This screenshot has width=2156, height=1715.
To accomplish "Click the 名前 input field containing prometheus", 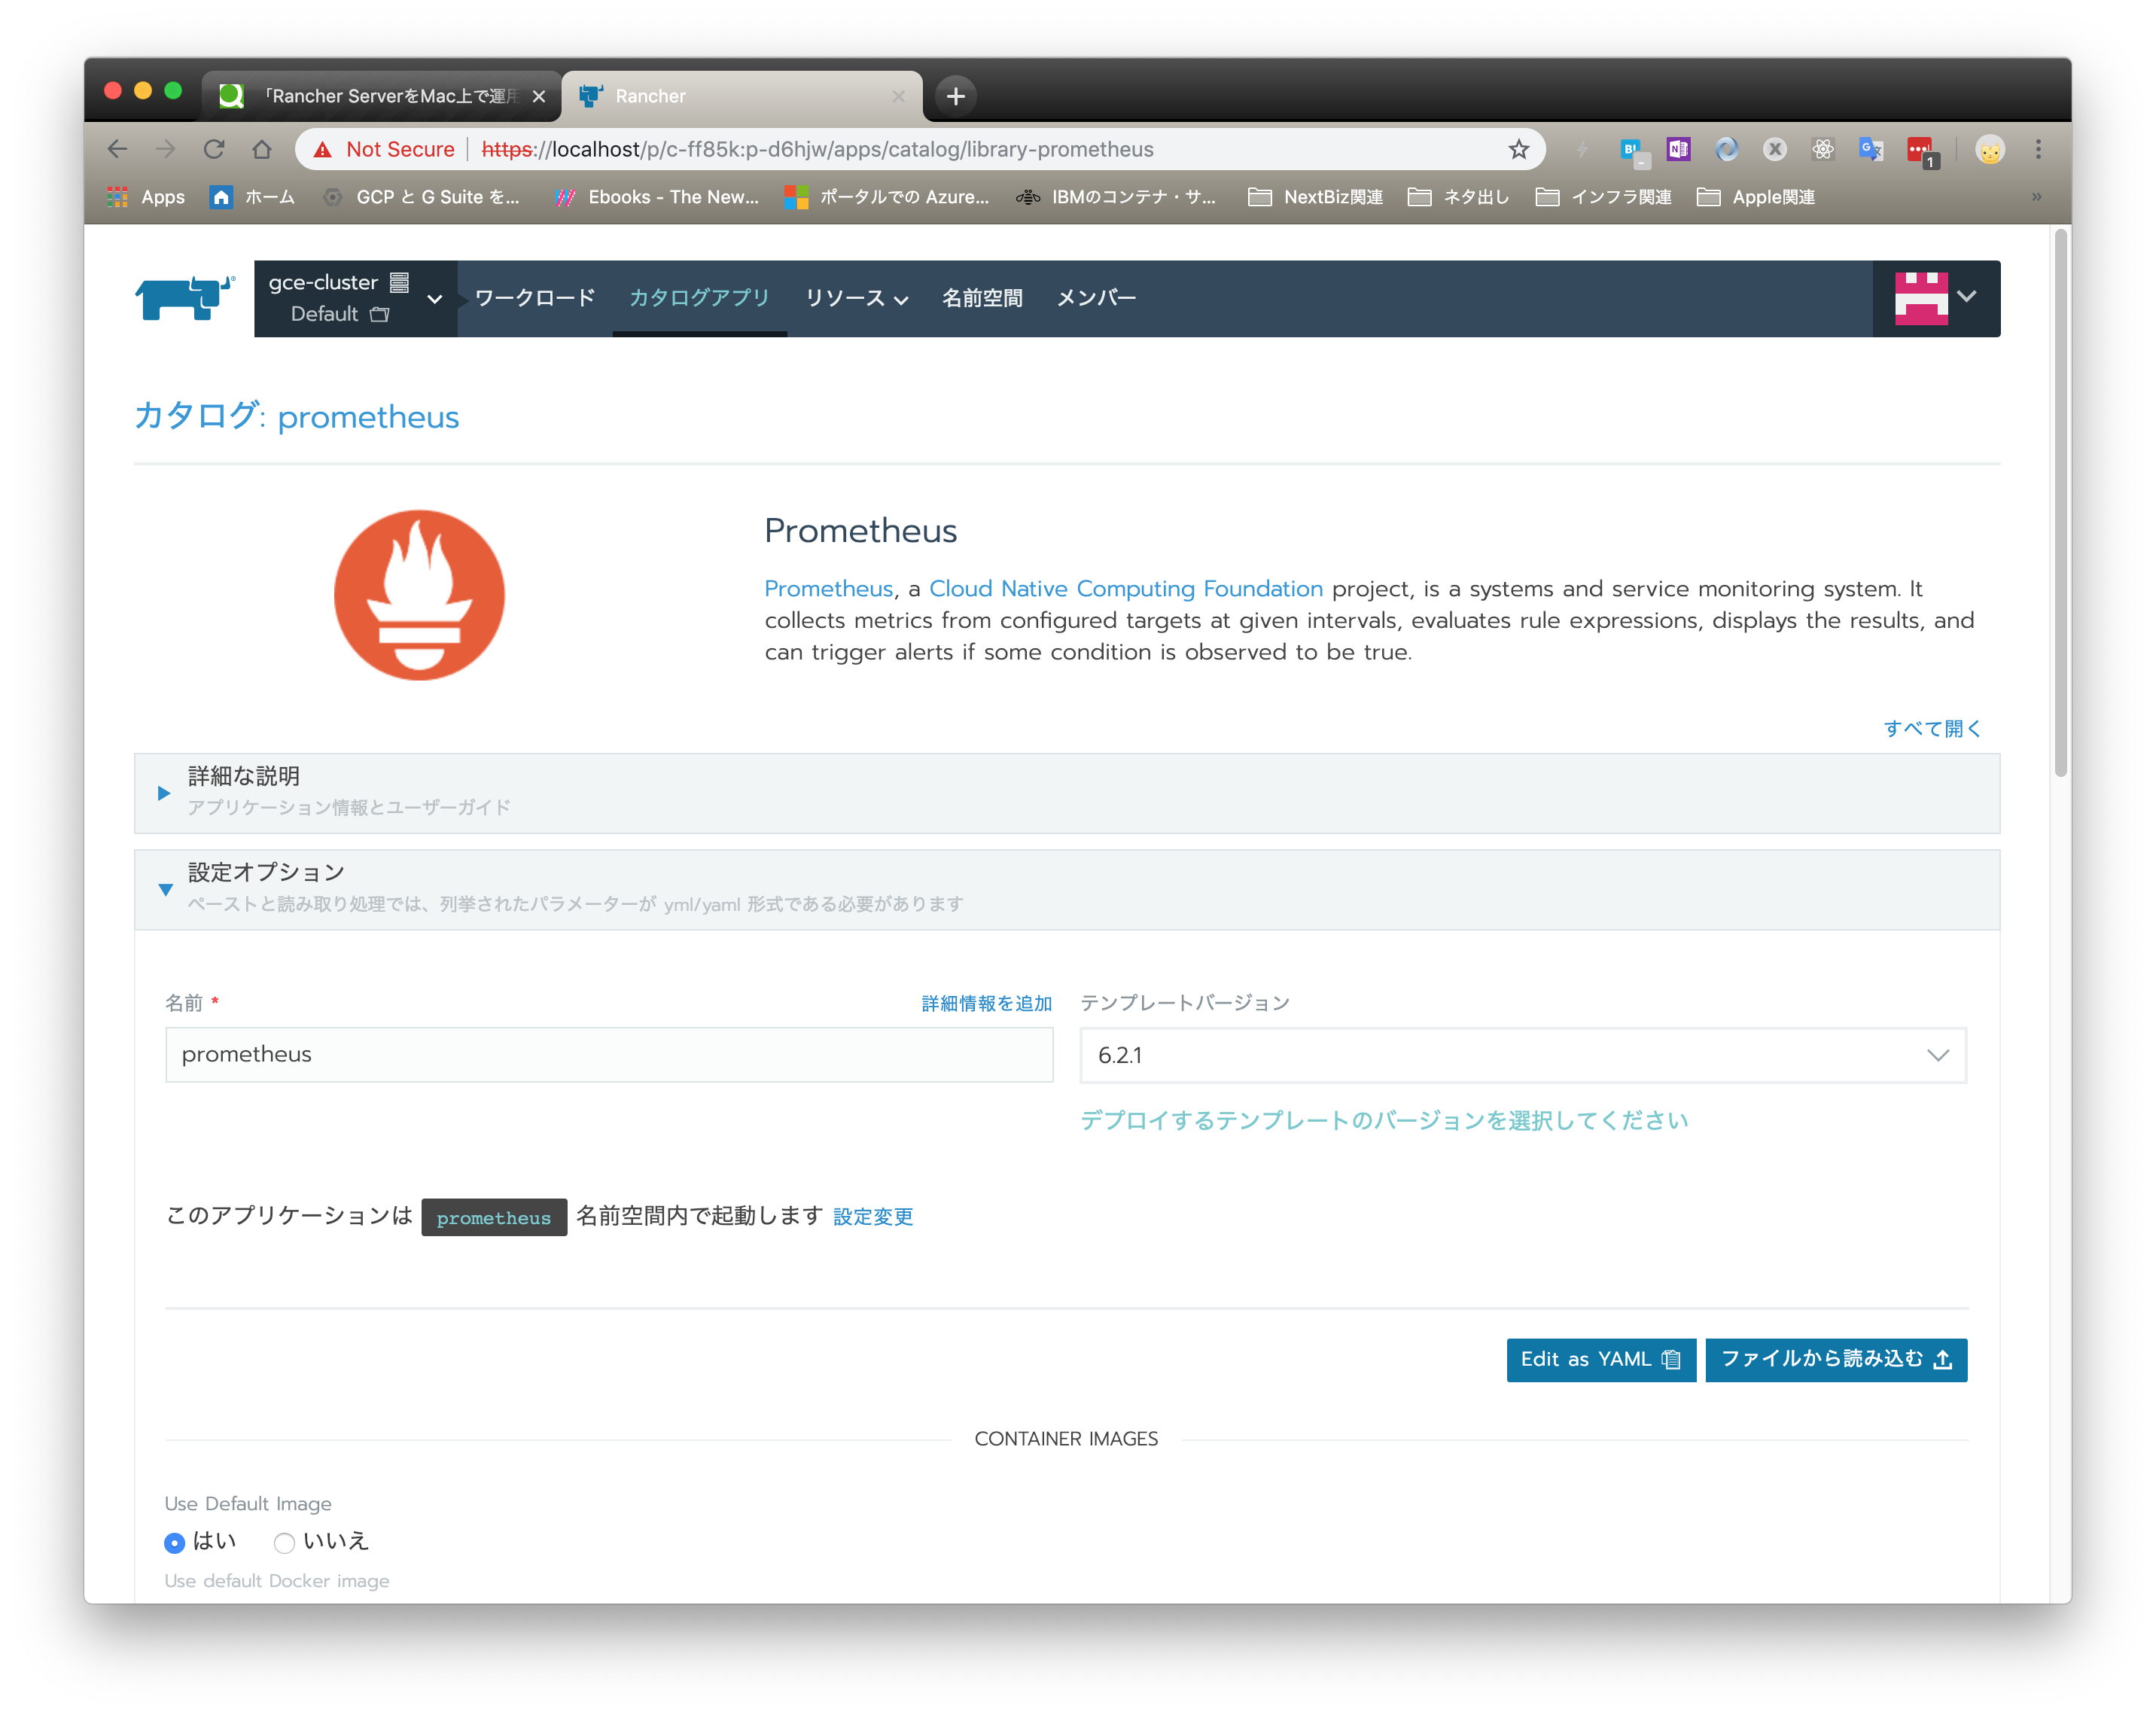I will tap(608, 1055).
